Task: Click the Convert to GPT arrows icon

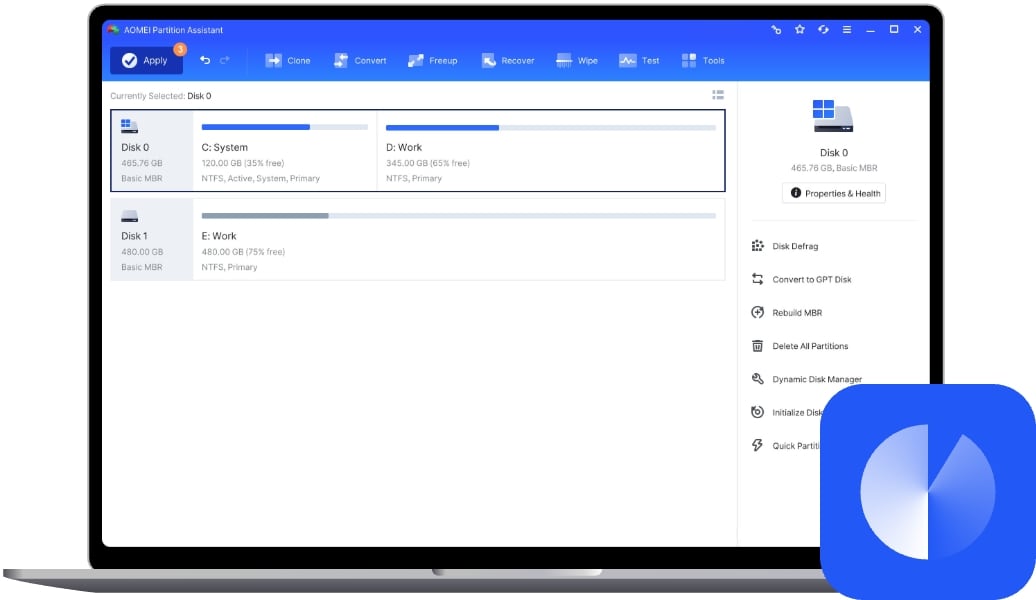Action: 757,279
